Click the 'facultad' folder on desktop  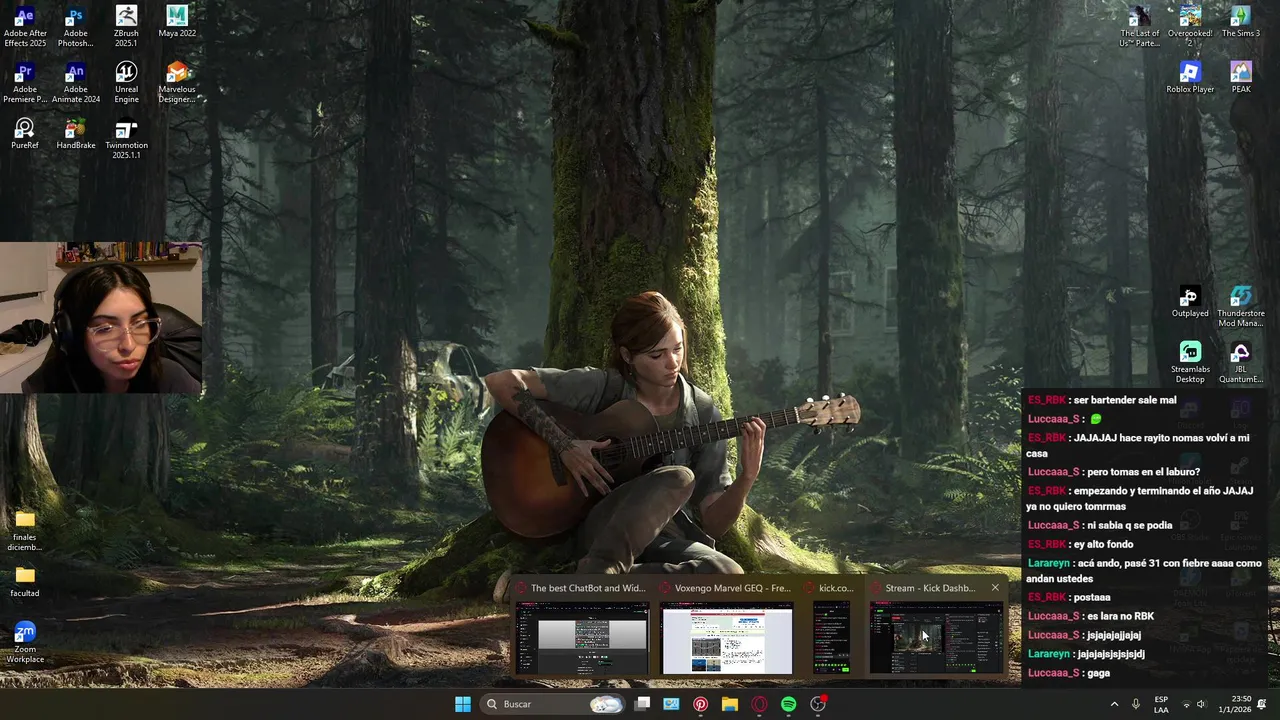point(25,582)
